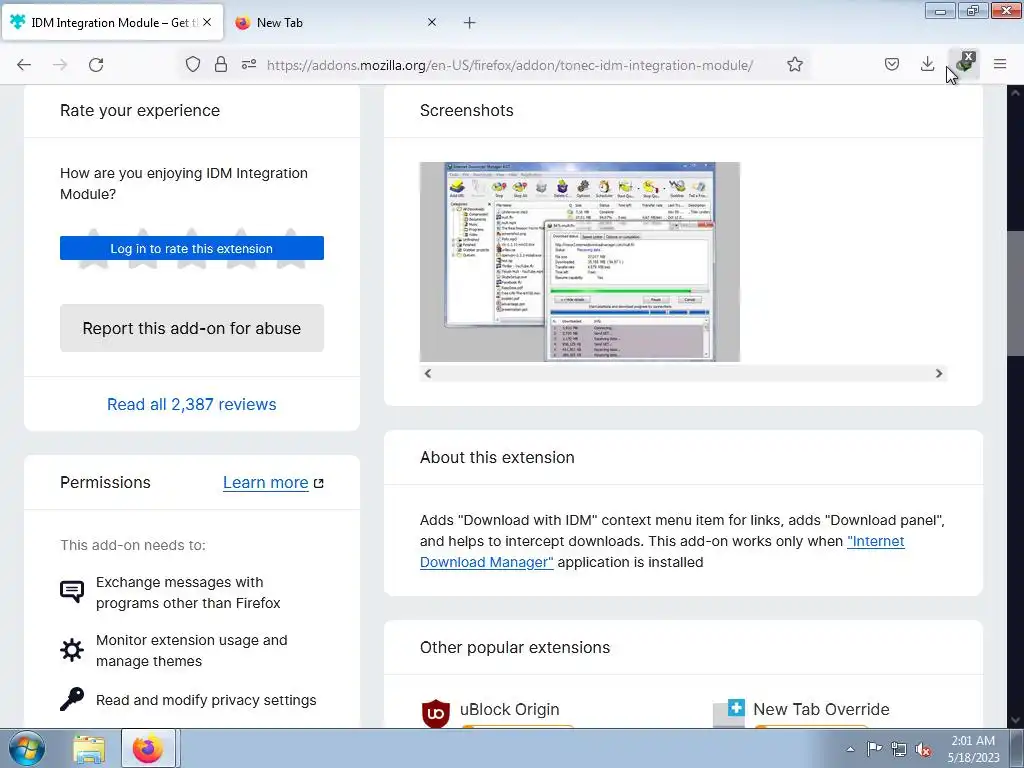This screenshot has width=1024, height=768.
Task: Click 'Monitor extension usage and manage themes'
Action: pos(191,650)
